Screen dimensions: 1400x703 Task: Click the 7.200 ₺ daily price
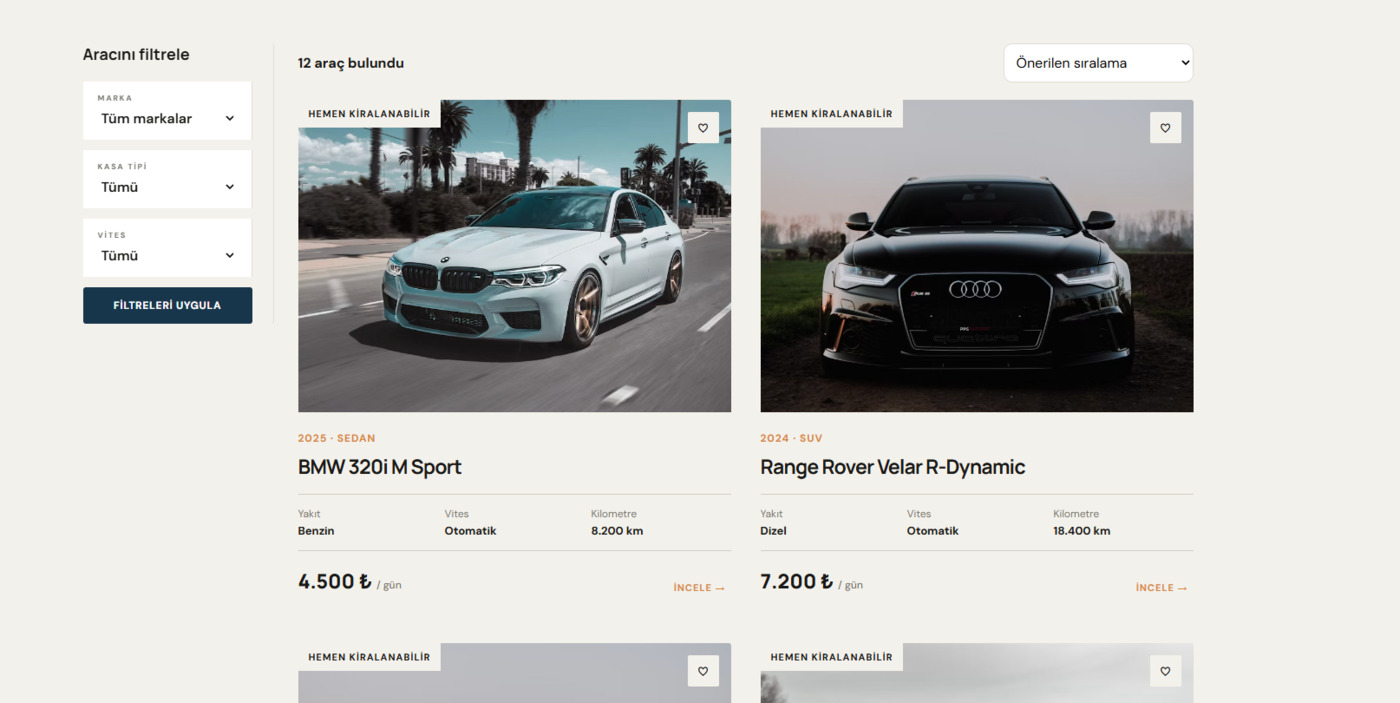(x=797, y=582)
